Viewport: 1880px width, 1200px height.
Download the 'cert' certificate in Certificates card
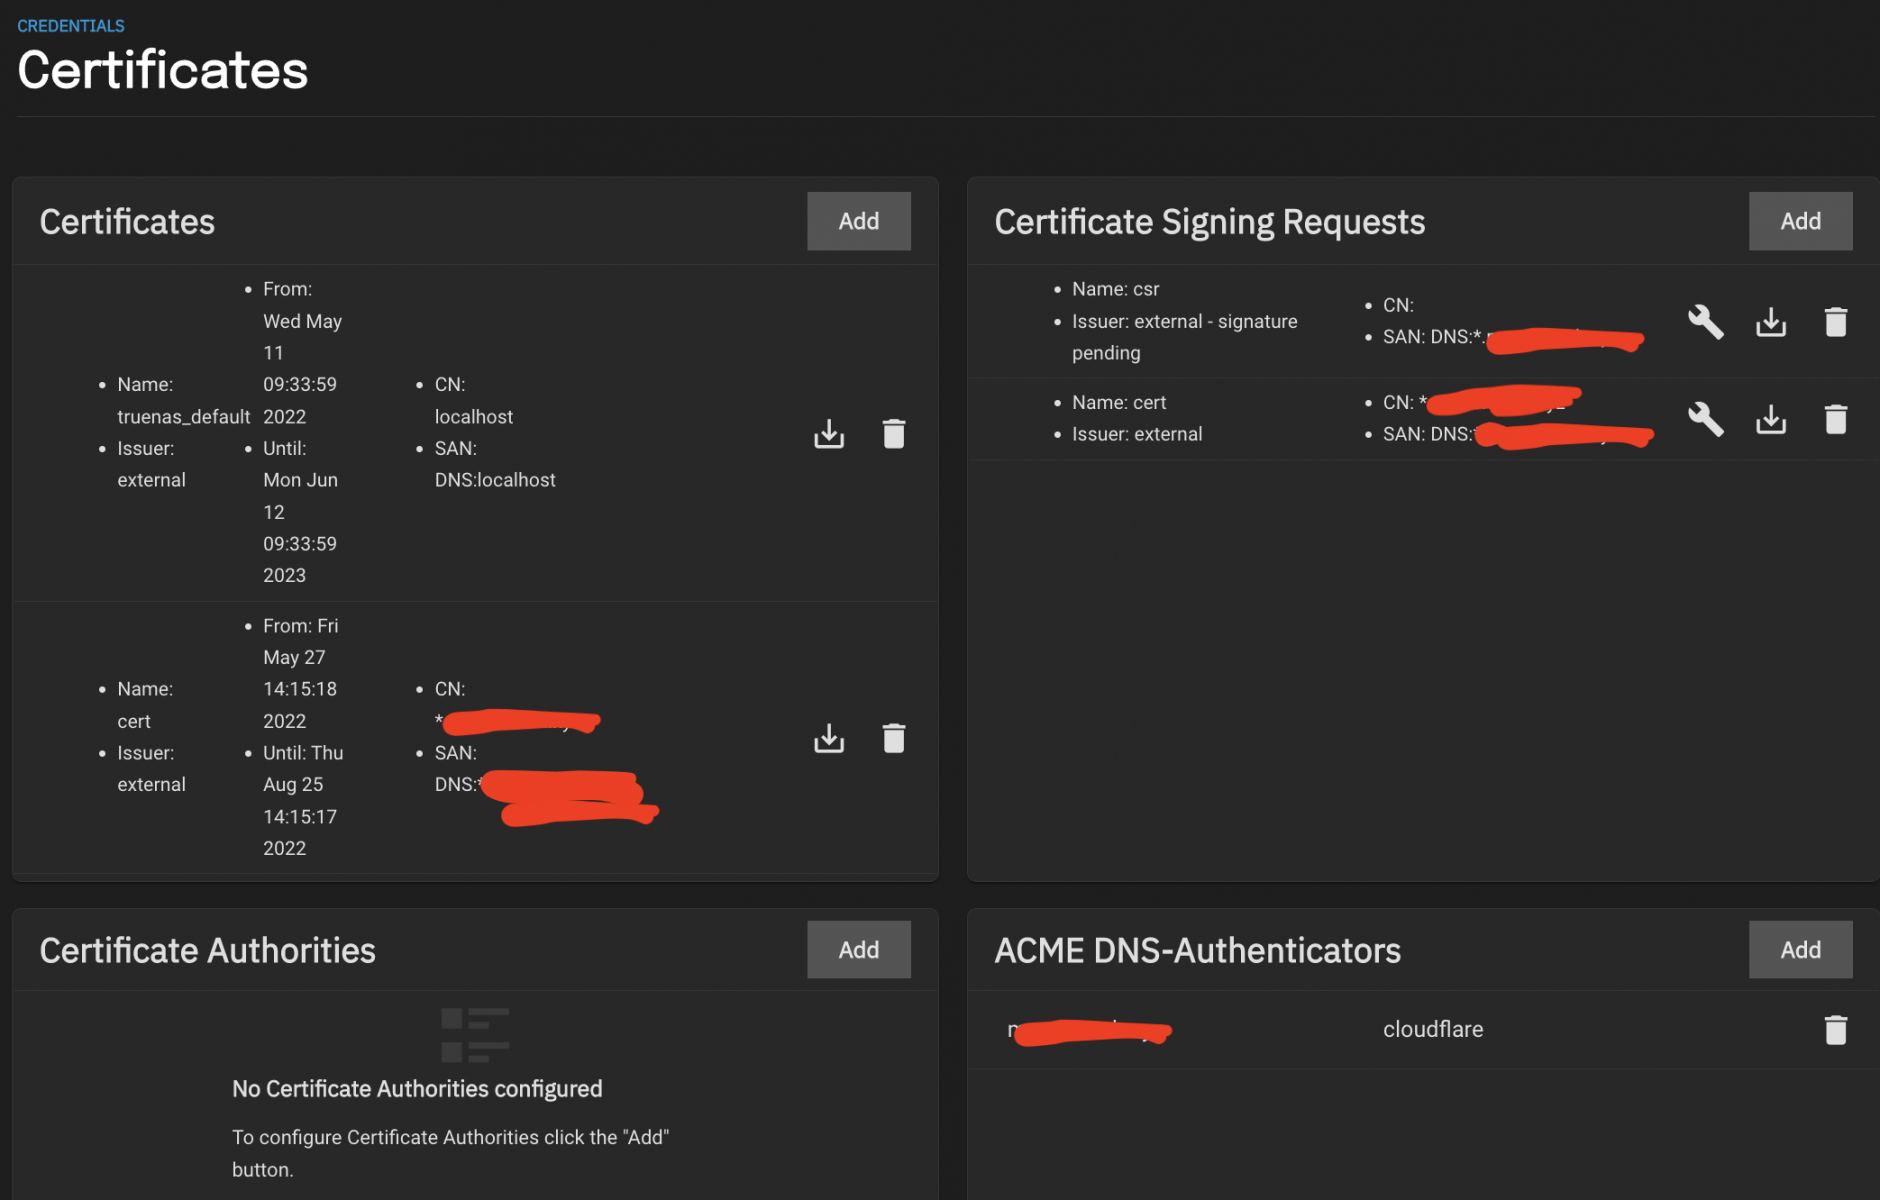click(829, 739)
